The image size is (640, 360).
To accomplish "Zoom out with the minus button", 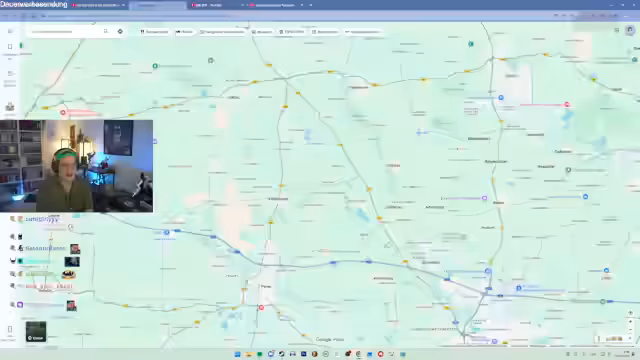I will [x=630, y=330].
